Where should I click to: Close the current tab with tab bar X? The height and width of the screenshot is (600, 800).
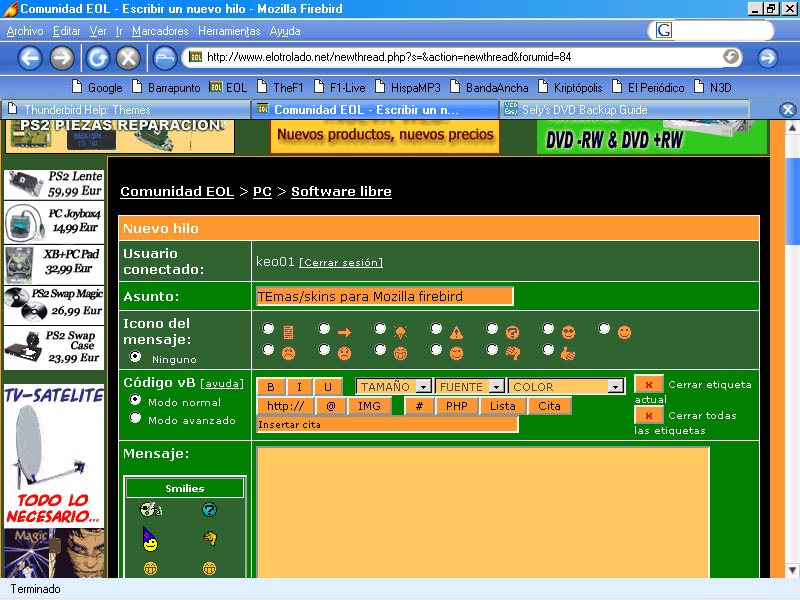(788, 110)
